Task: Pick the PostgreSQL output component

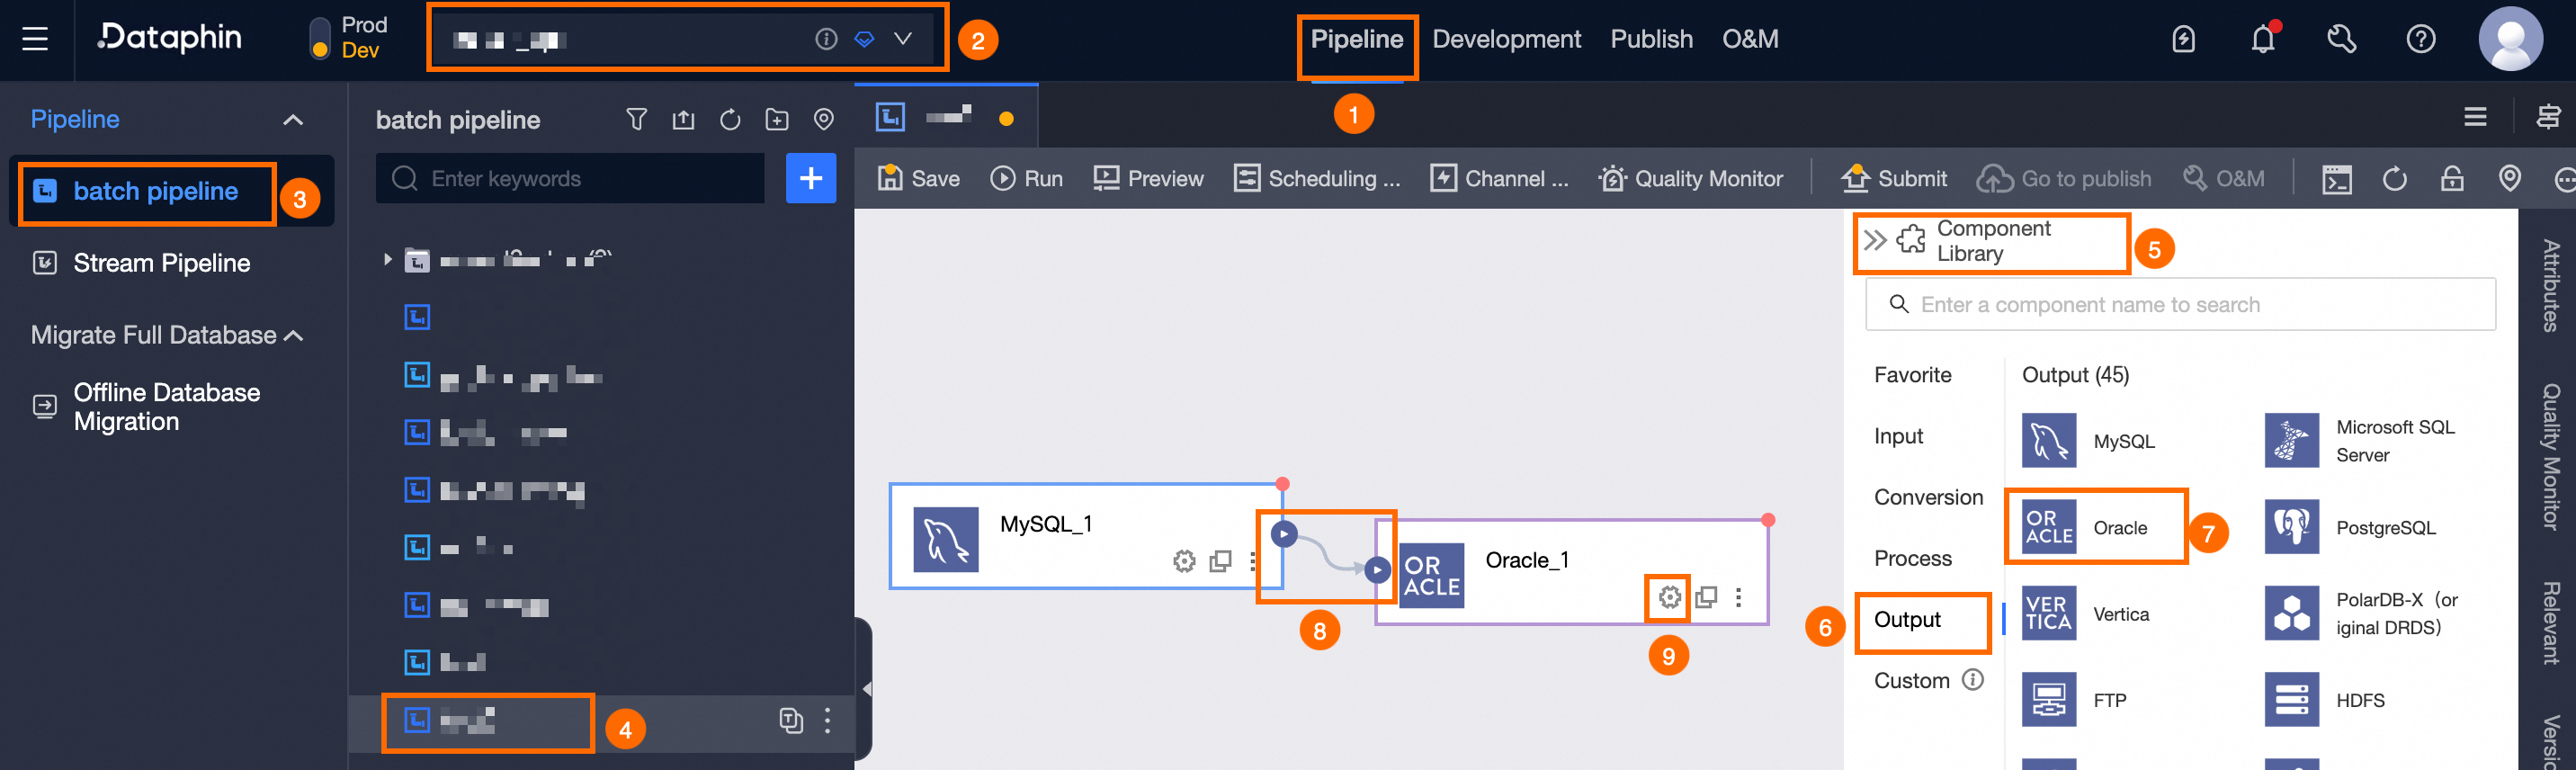Action: pos(2350,527)
